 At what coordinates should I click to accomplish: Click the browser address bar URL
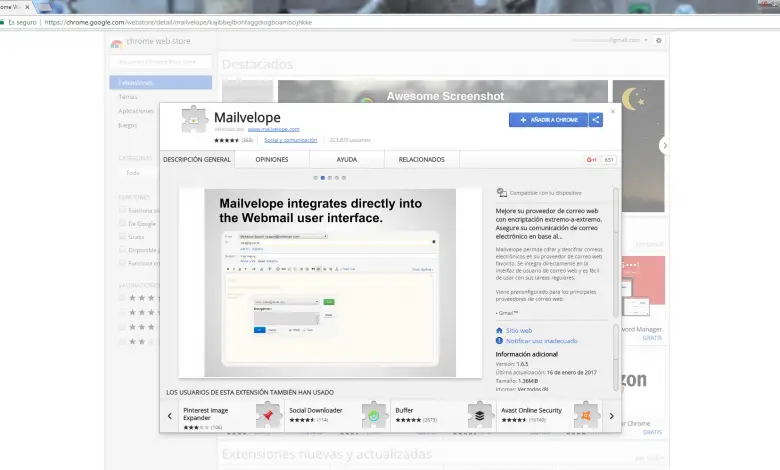(x=178, y=22)
